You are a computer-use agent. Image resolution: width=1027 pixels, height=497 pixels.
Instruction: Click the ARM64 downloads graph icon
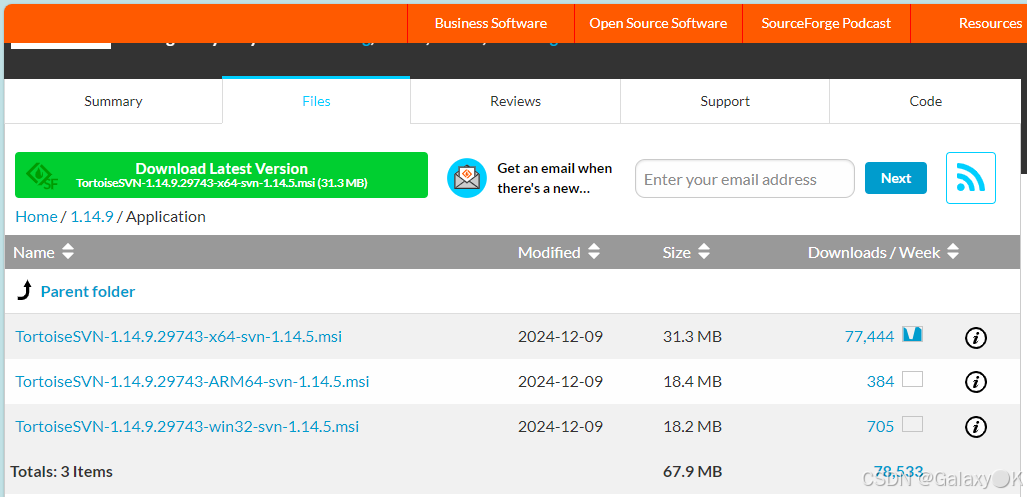(x=912, y=379)
